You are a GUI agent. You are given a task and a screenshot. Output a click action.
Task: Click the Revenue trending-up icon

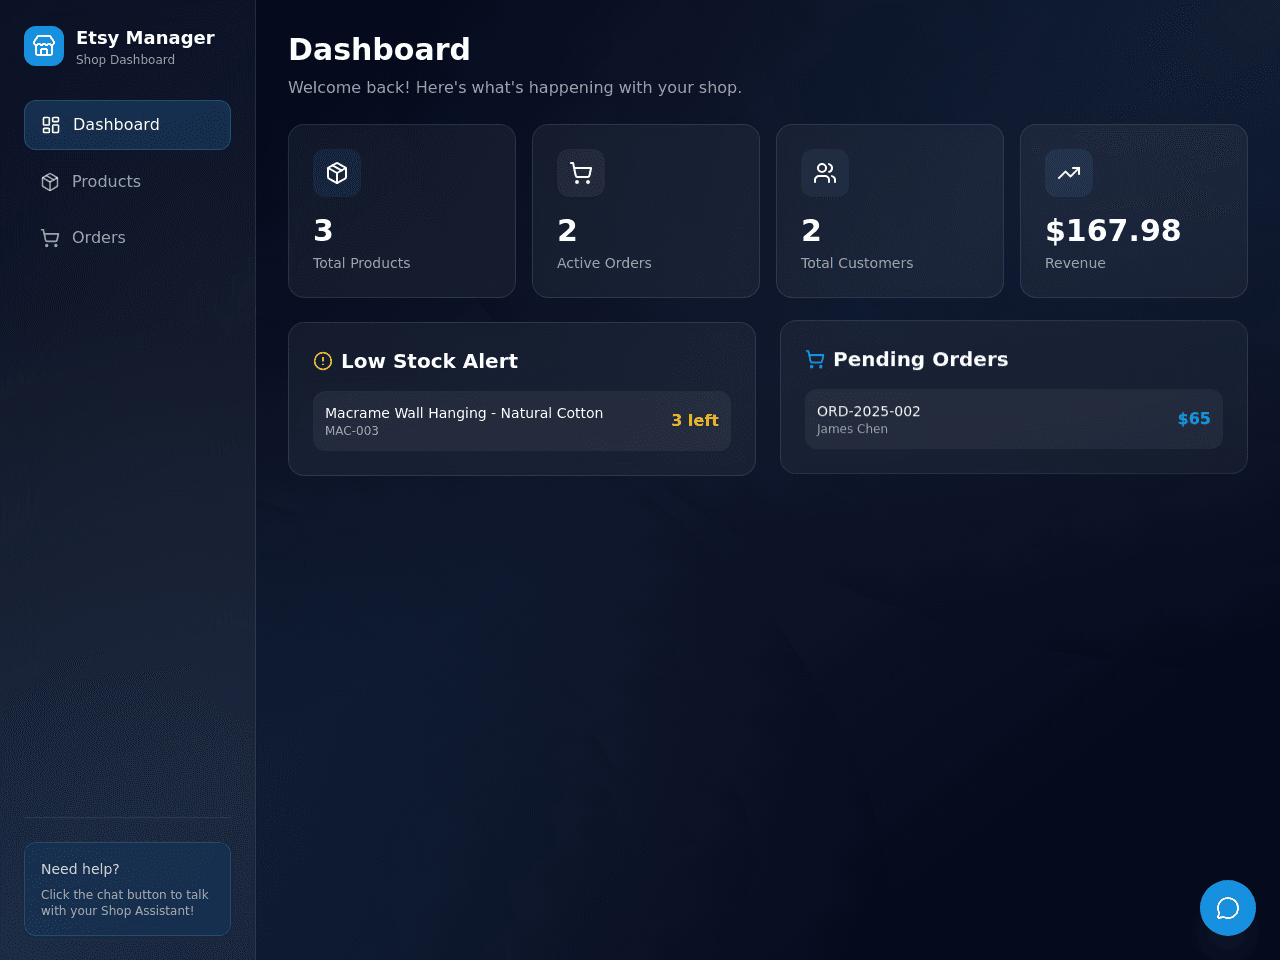click(x=1069, y=173)
